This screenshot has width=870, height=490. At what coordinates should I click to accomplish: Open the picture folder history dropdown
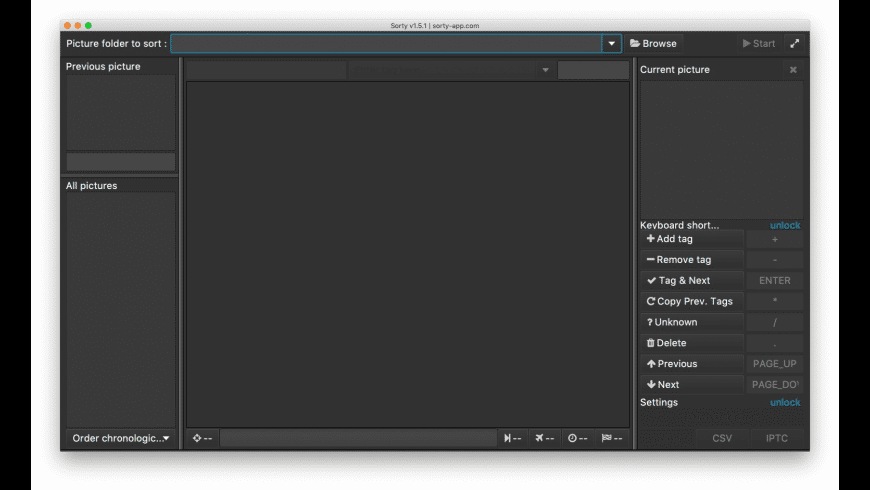(x=611, y=43)
